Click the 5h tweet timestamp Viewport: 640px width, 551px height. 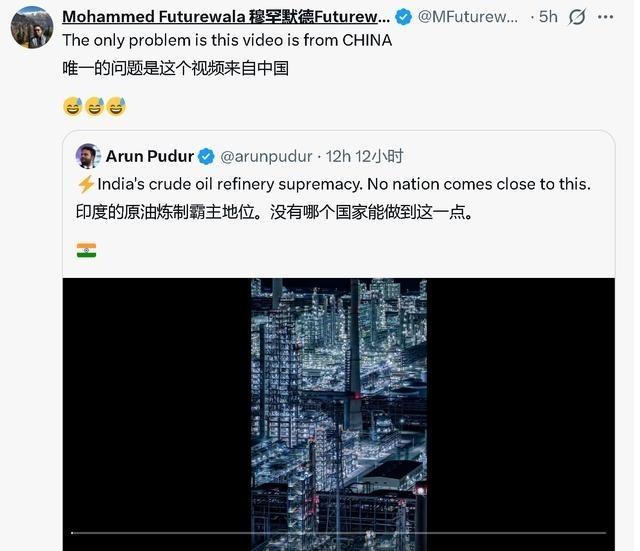point(547,17)
